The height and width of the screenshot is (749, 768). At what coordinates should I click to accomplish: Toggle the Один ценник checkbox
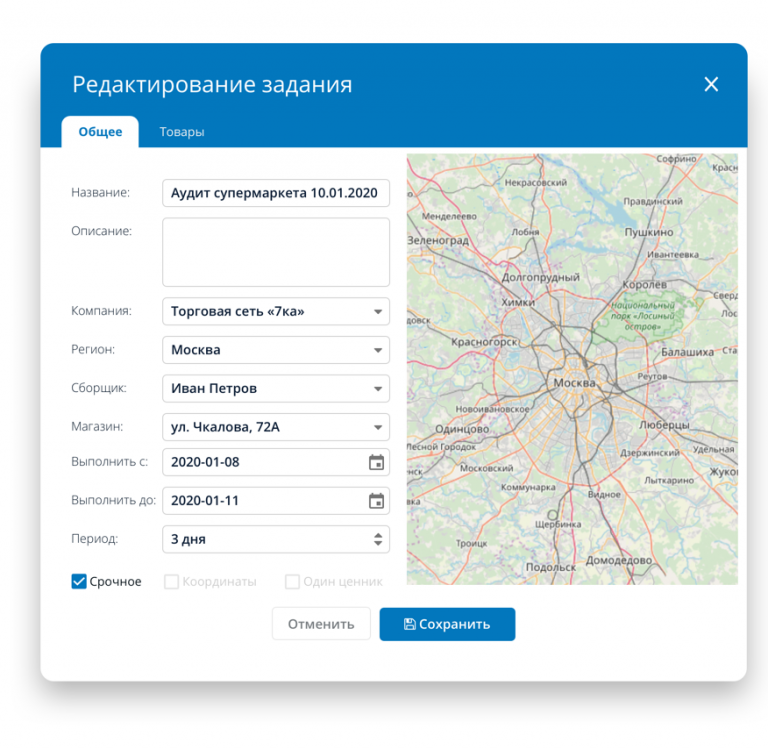292,581
